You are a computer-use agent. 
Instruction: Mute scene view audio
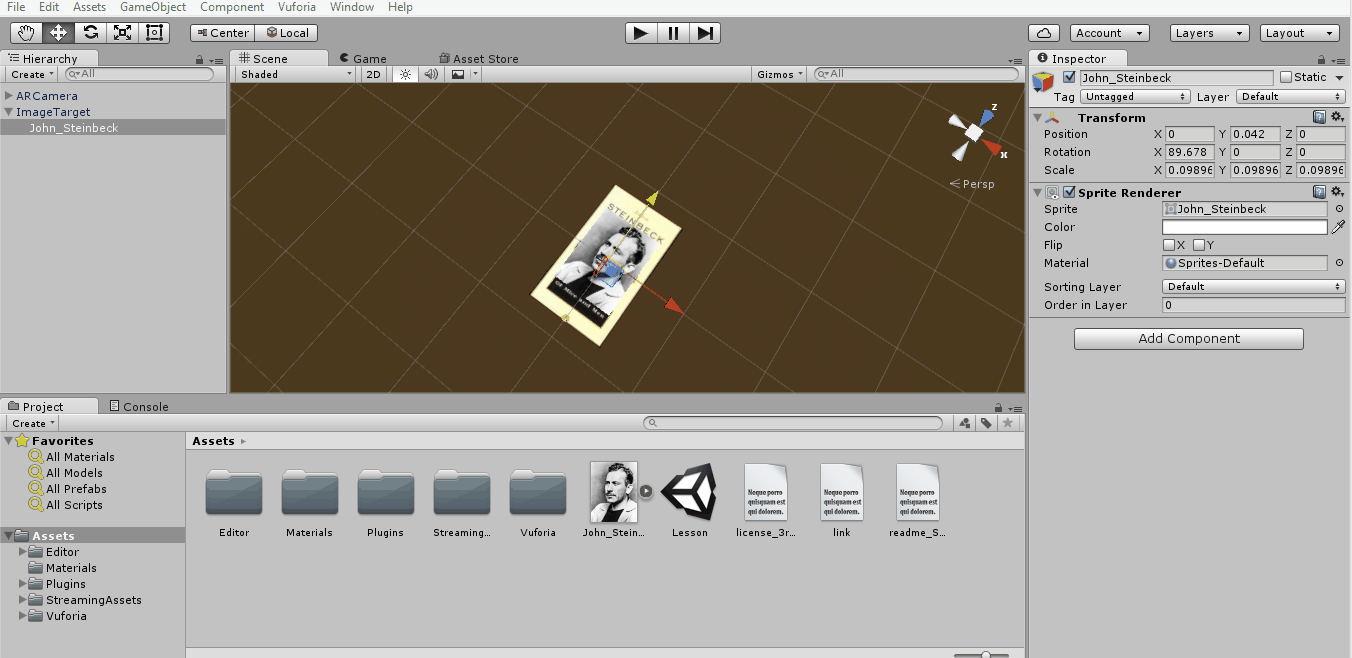[430, 73]
